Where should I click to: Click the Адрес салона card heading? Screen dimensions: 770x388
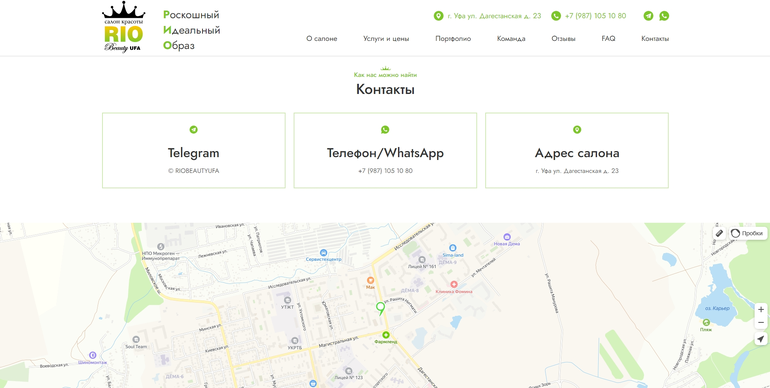pos(577,153)
